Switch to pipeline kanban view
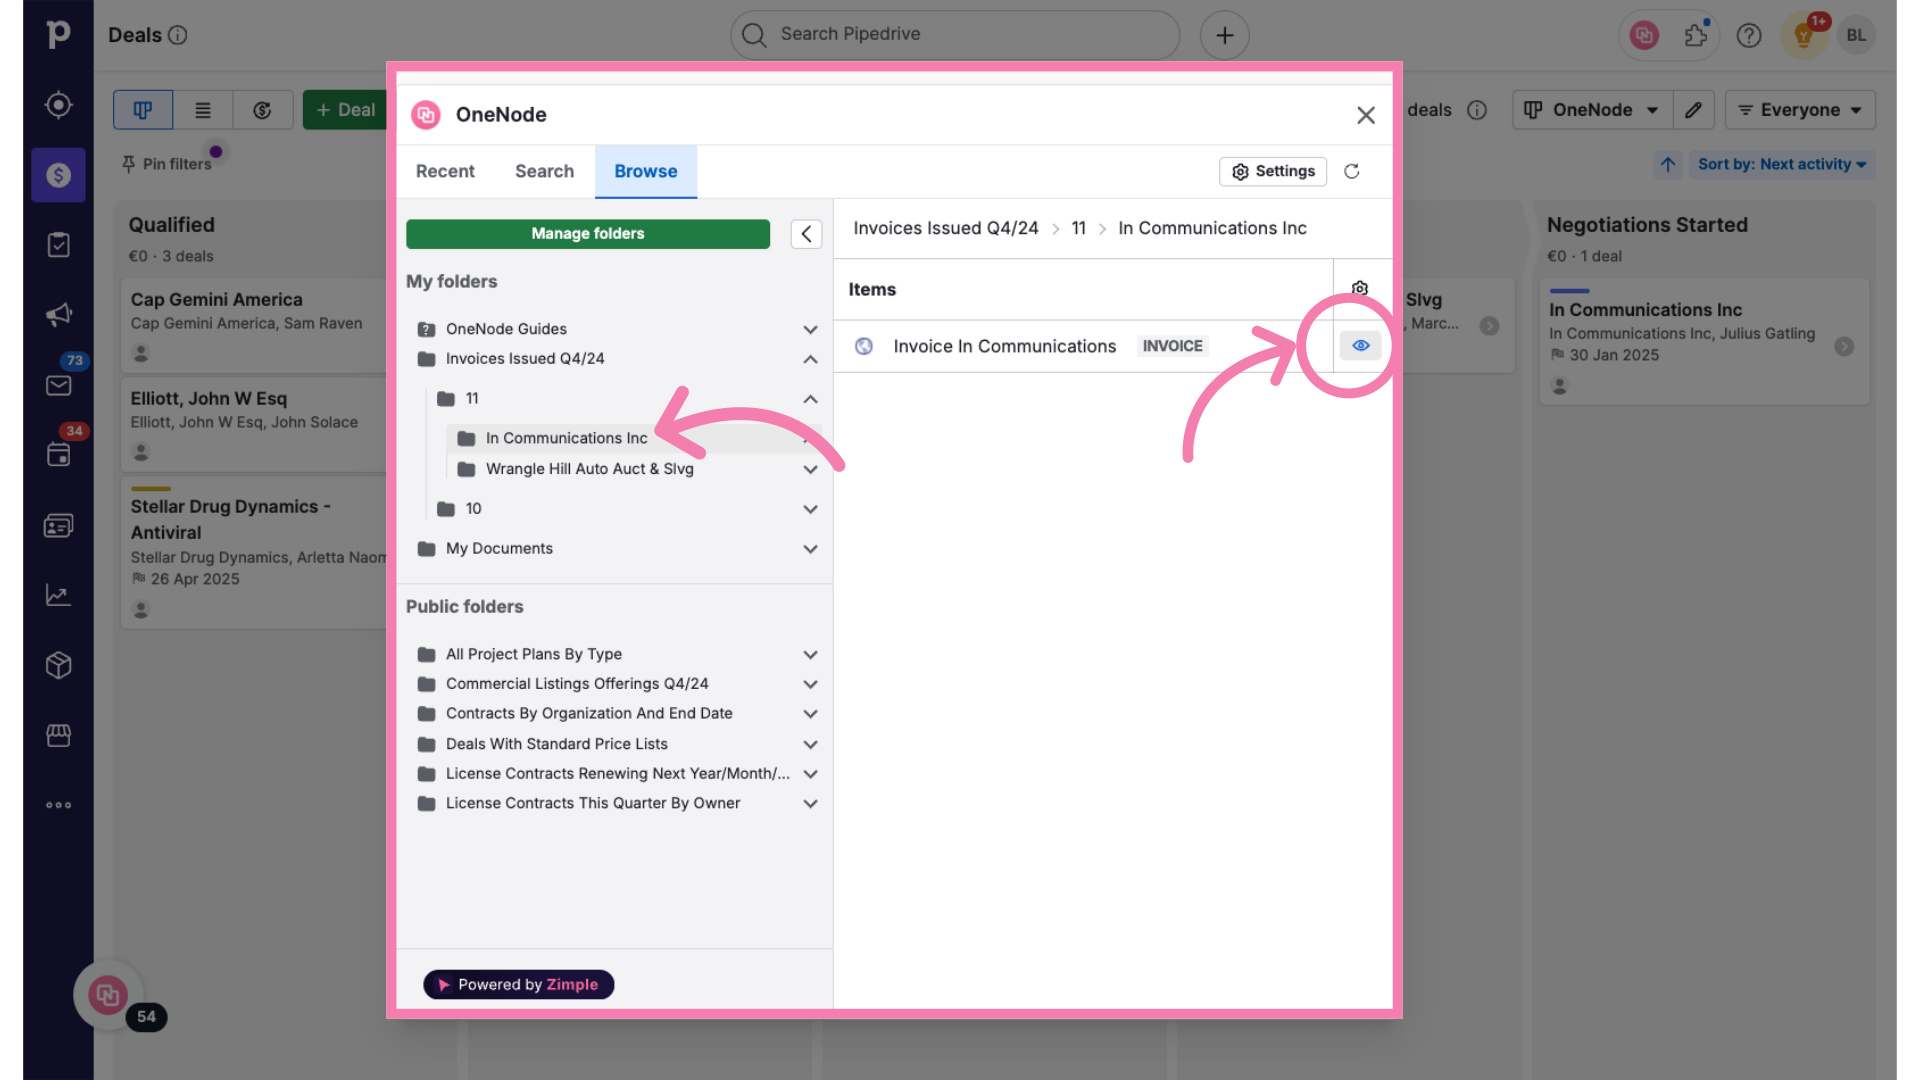This screenshot has height=1080, width=1920. [x=143, y=110]
